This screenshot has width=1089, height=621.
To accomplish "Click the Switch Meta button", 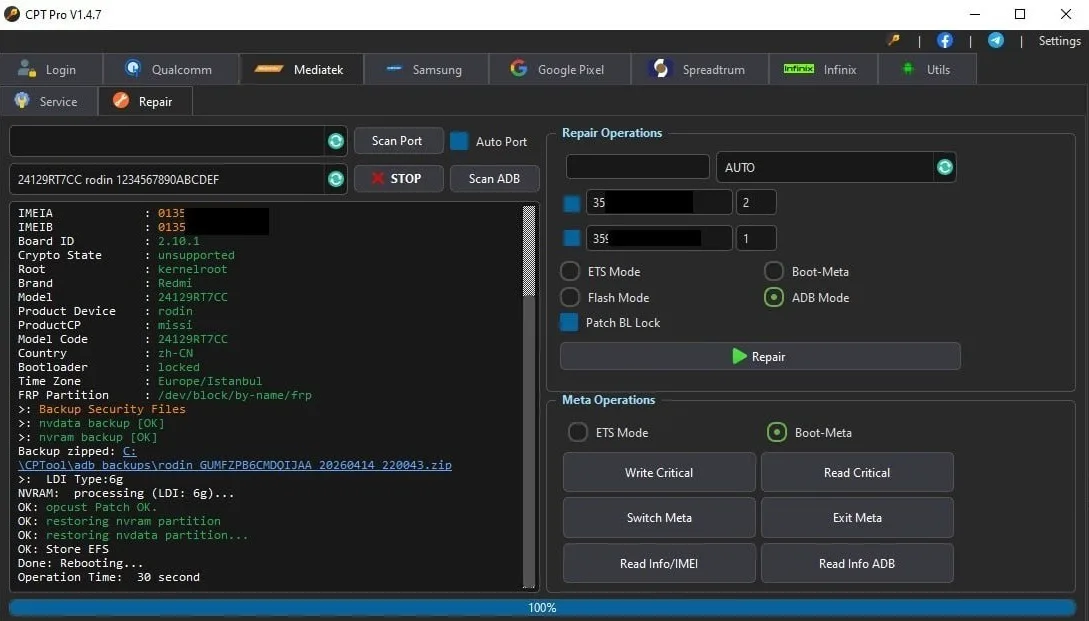I will click(659, 518).
